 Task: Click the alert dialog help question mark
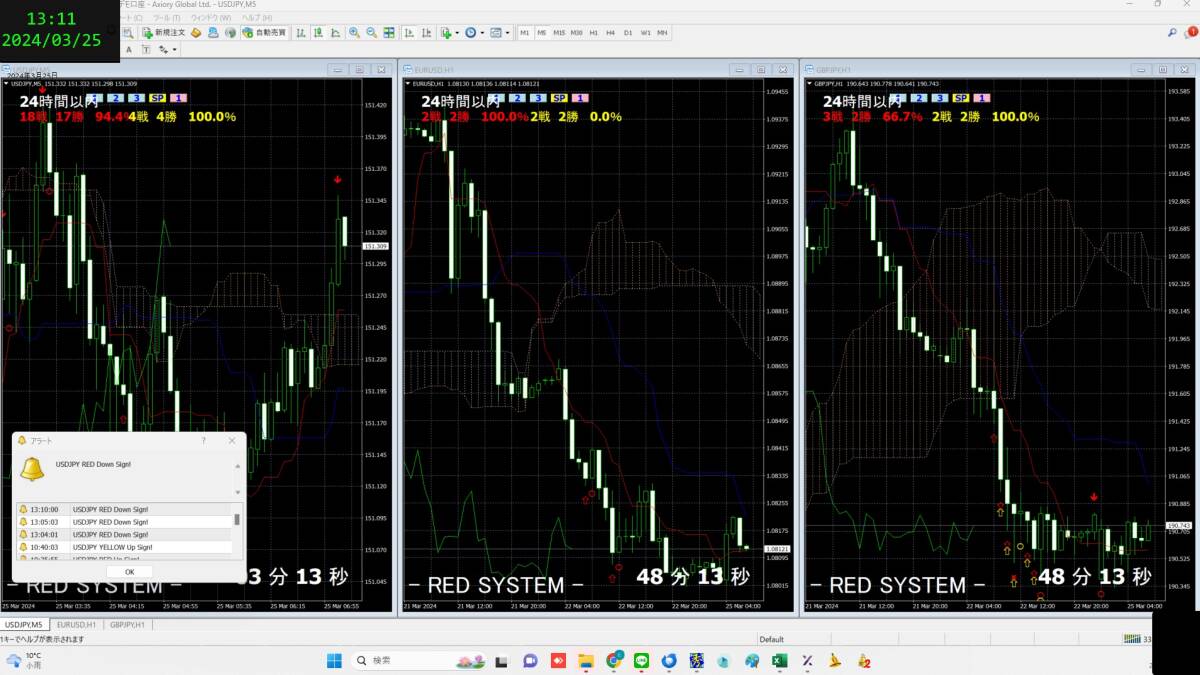click(203, 440)
